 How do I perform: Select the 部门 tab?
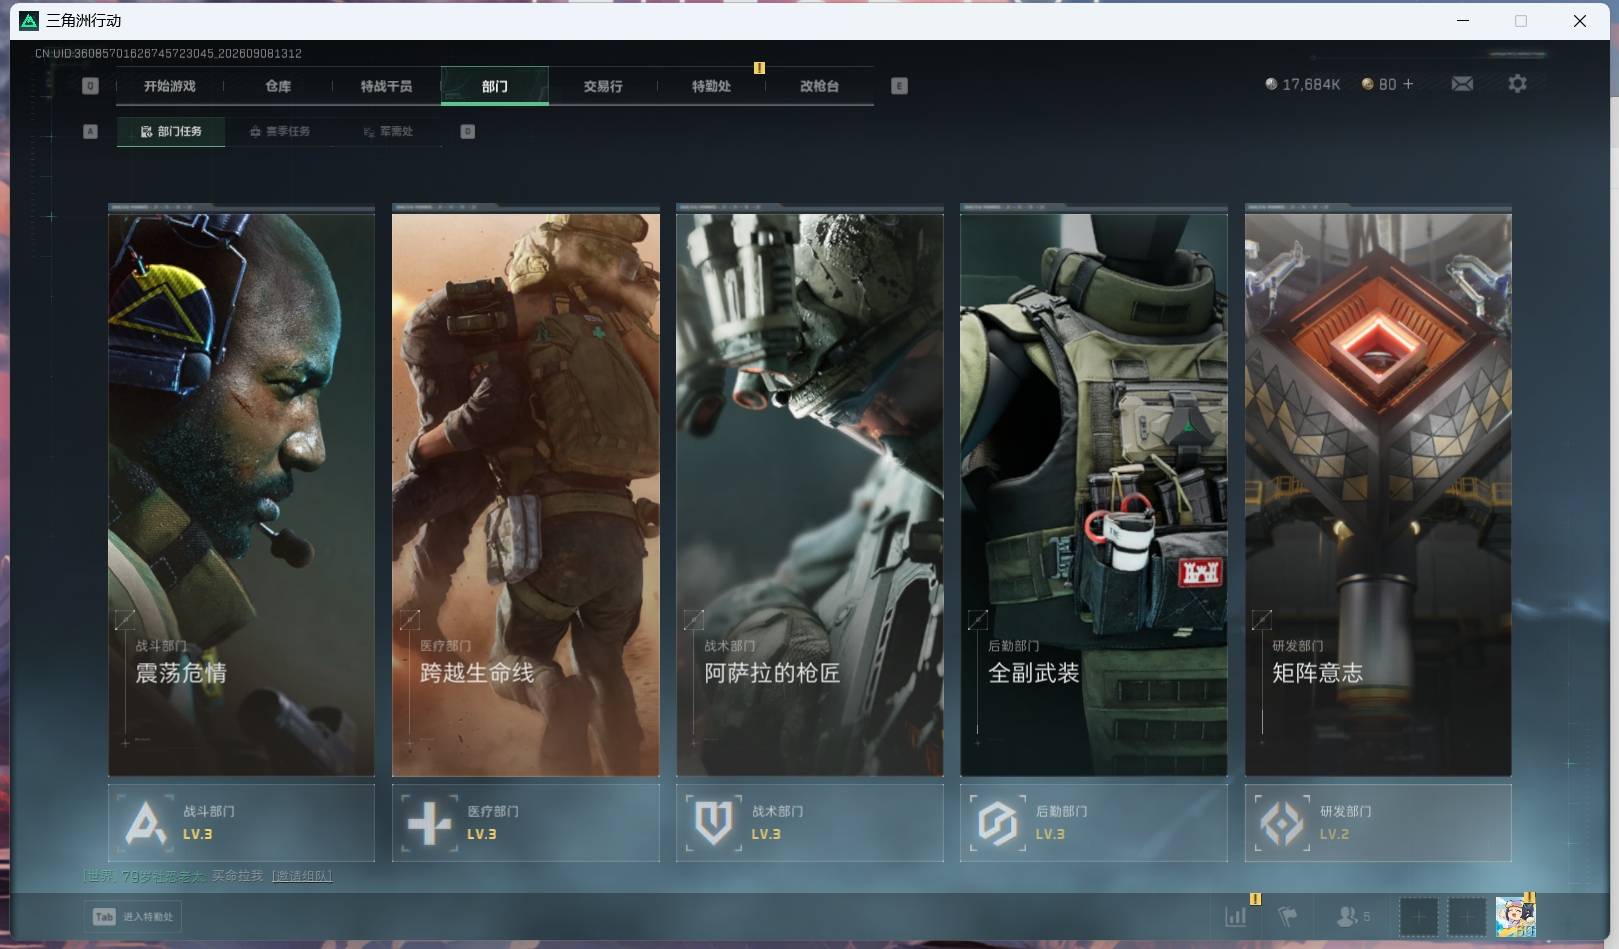[x=494, y=86]
